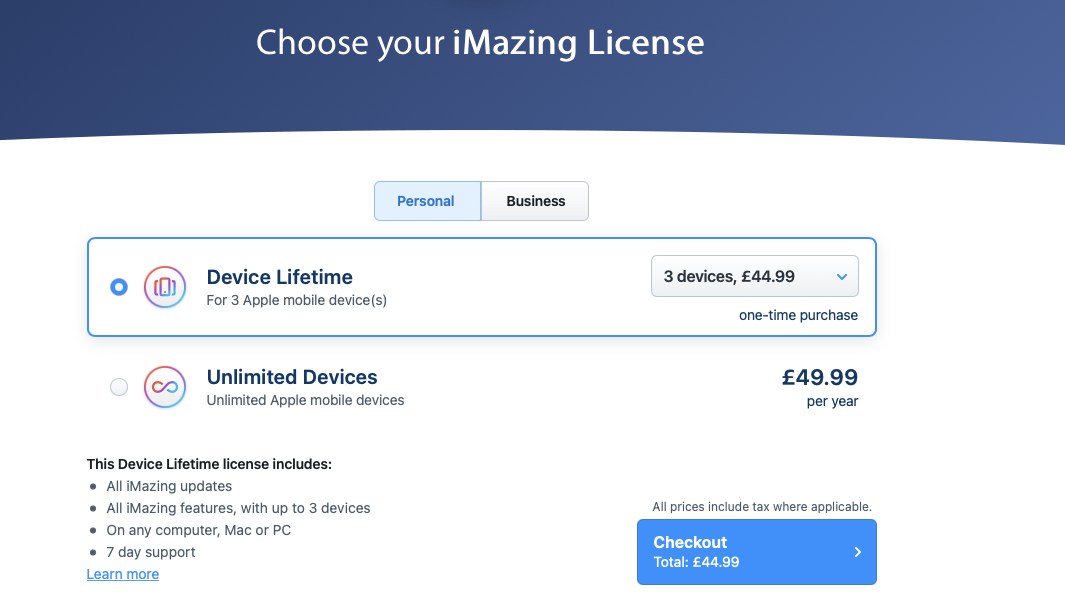This screenshot has width=1065, height=607.
Task: Click the 'Device Lifetime' plan title
Action: click(279, 277)
